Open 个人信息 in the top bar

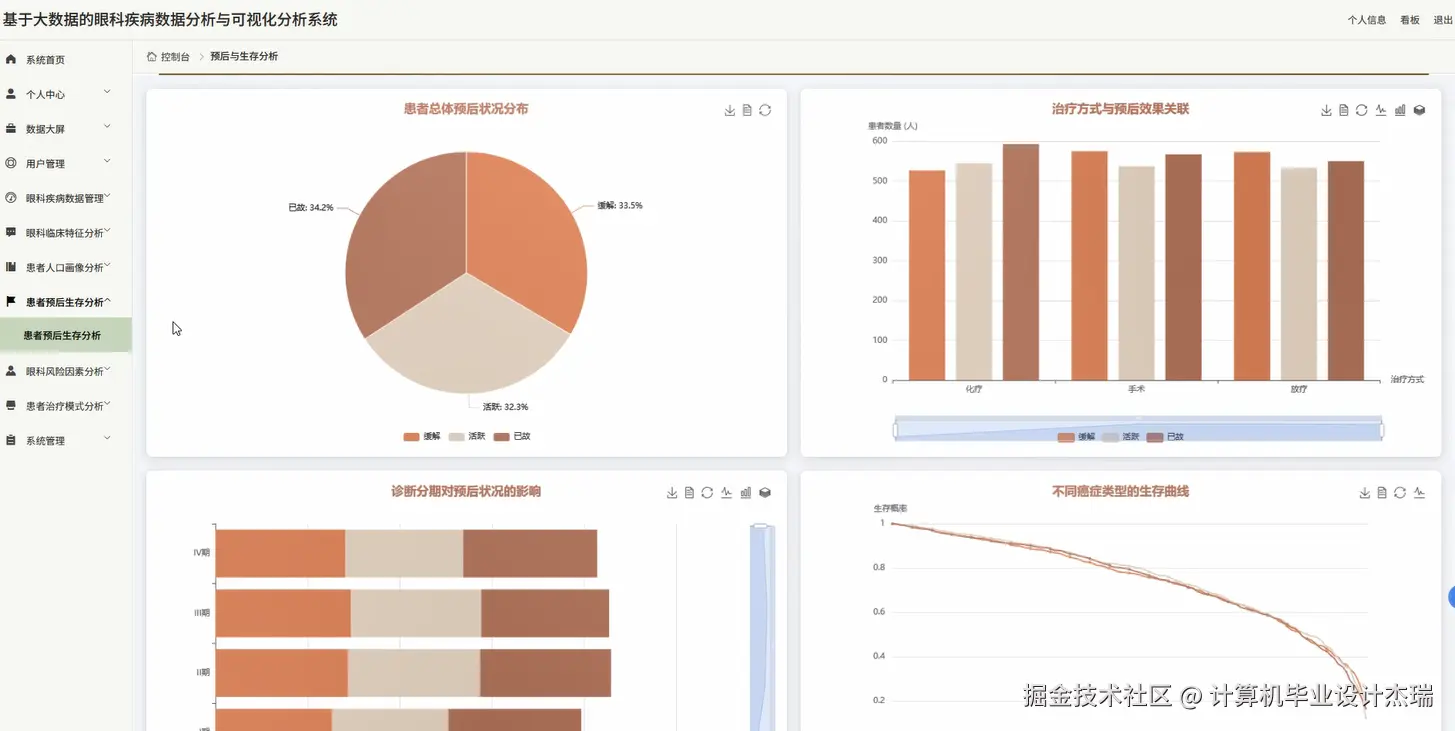[1366, 20]
